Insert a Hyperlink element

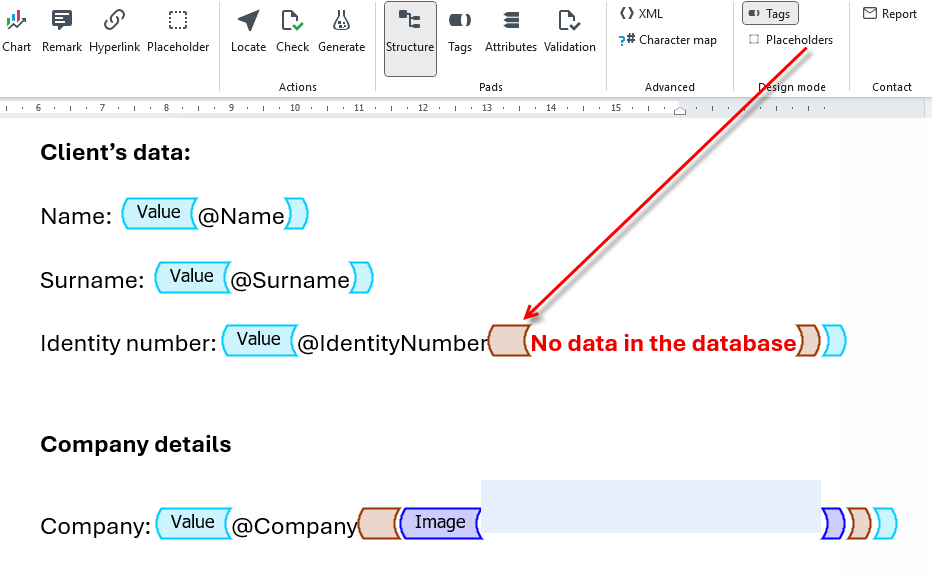pos(114,31)
